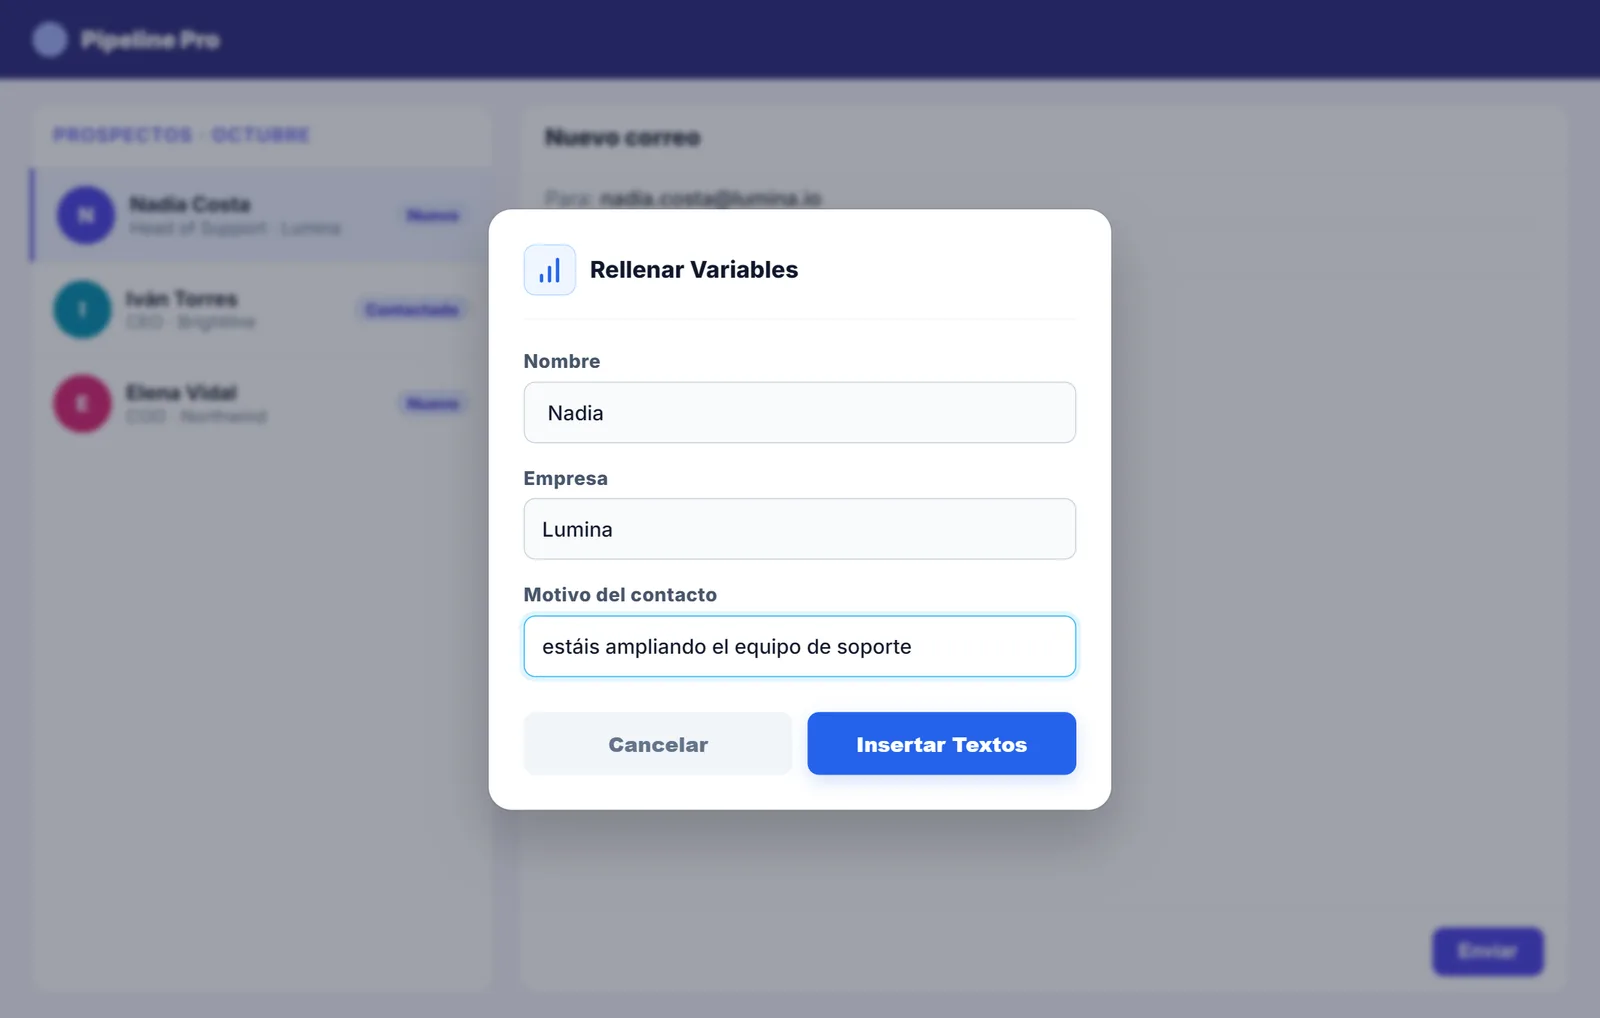Screen dimensions: 1600x1018
Task: Click the Empresa field label
Action: [x=565, y=478]
